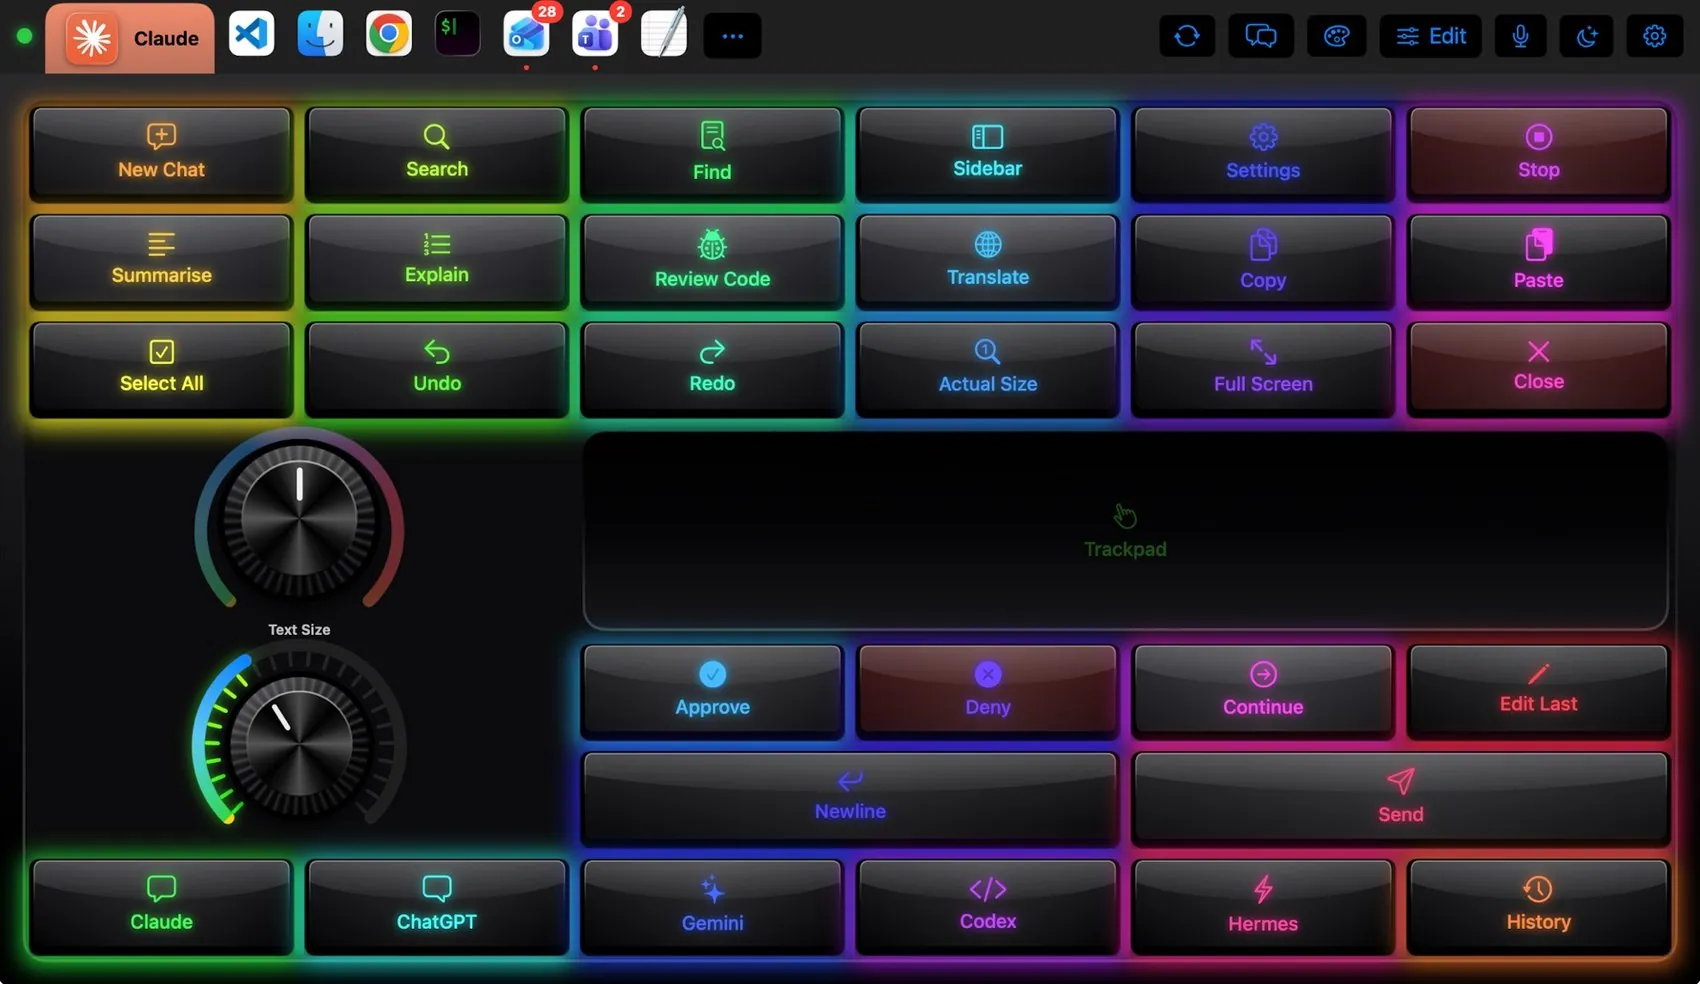This screenshot has width=1700, height=984.
Task: Toggle dark mode moon icon
Action: [x=1587, y=36]
